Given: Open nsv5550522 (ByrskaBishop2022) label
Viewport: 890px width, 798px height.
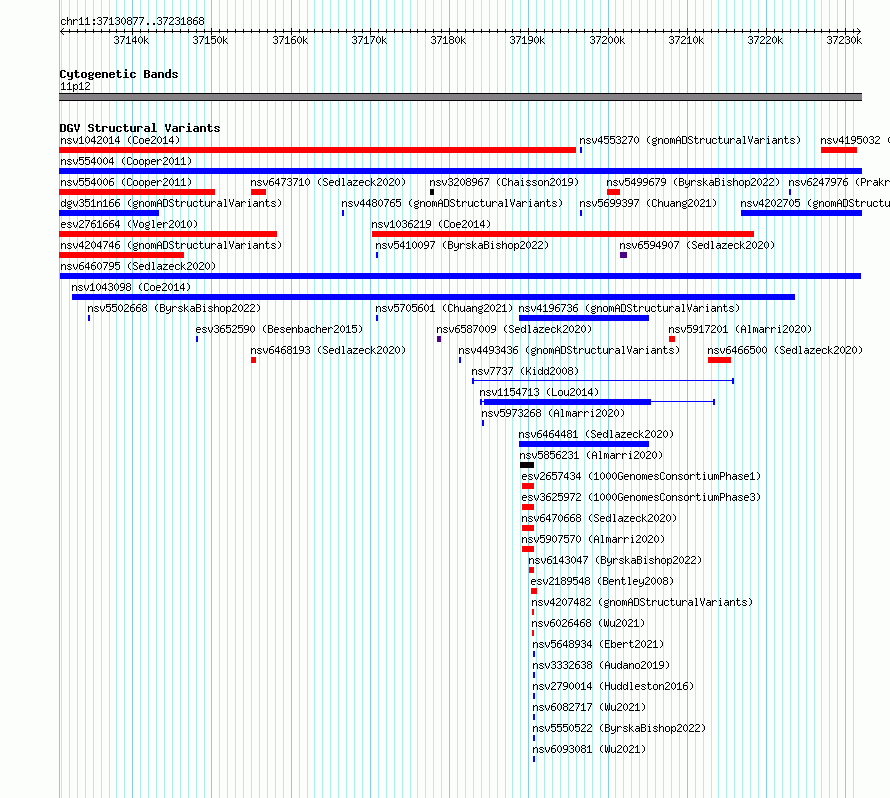Looking at the screenshot, I should point(619,728).
